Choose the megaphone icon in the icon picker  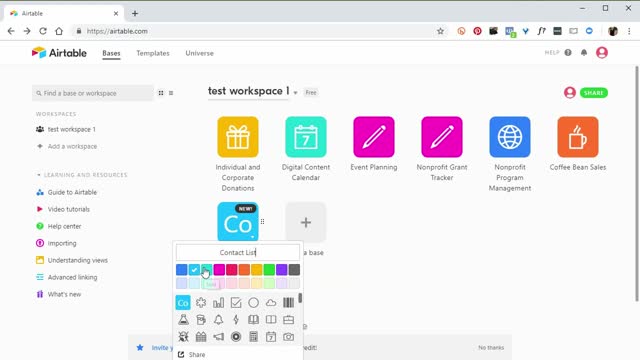click(218, 337)
